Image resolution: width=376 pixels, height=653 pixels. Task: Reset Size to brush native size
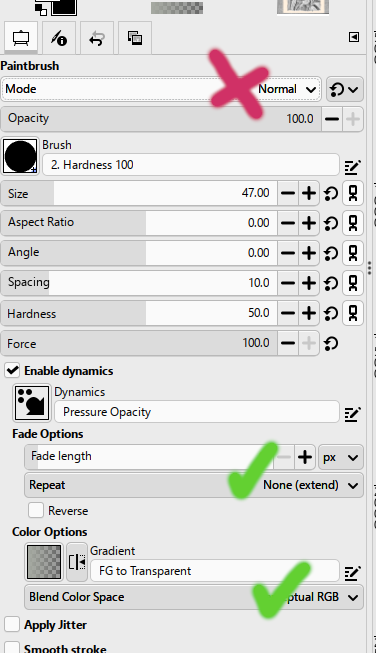click(x=331, y=193)
